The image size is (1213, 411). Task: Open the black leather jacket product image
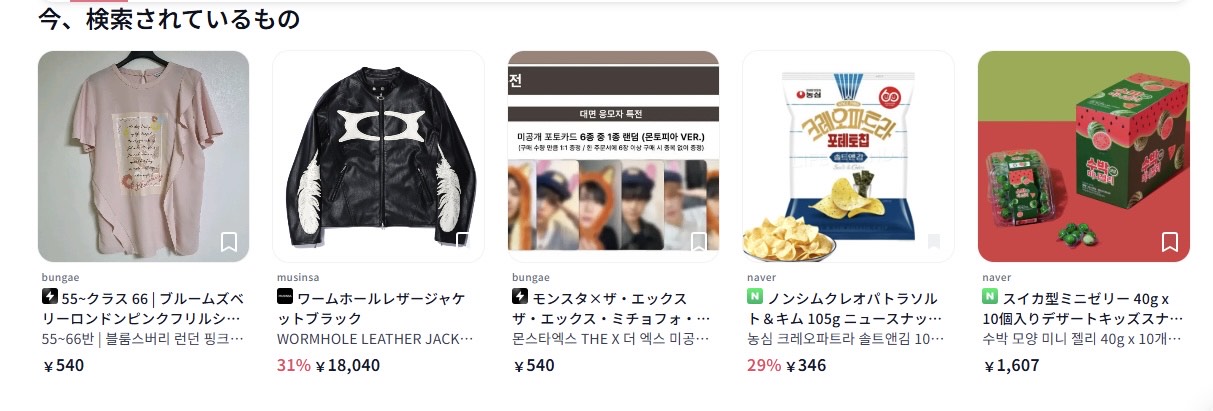[x=378, y=156]
